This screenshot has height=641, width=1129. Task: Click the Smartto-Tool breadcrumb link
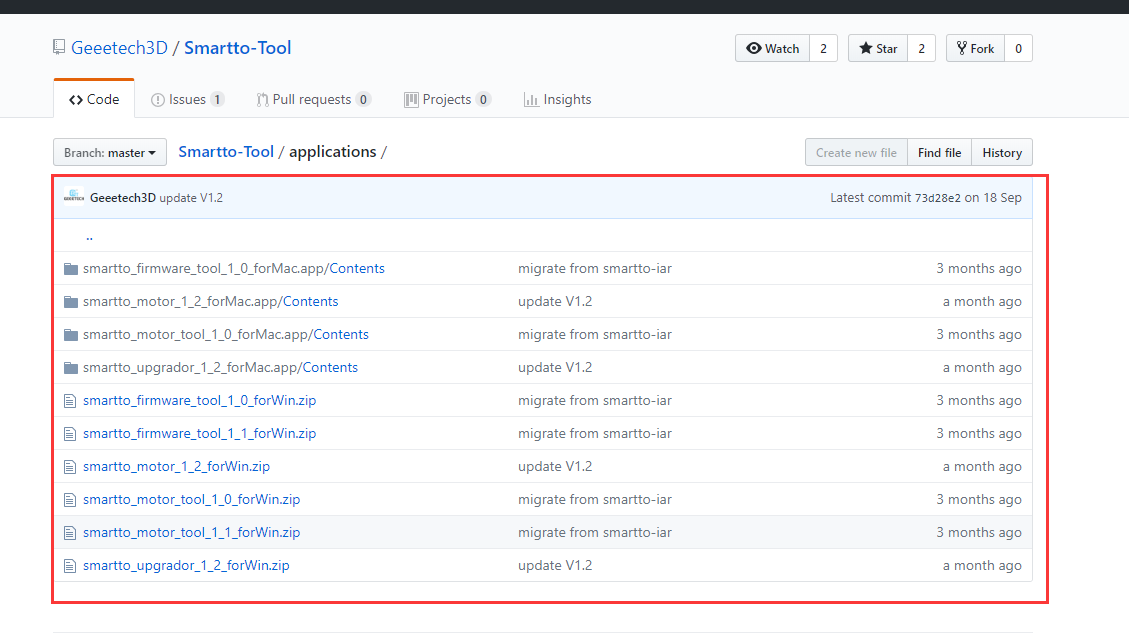pos(226,152)
